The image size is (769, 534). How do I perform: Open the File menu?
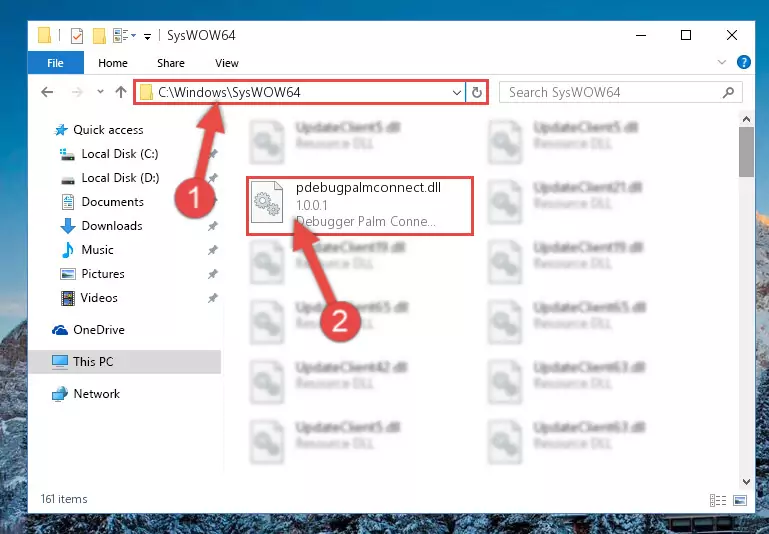point(55,63)
